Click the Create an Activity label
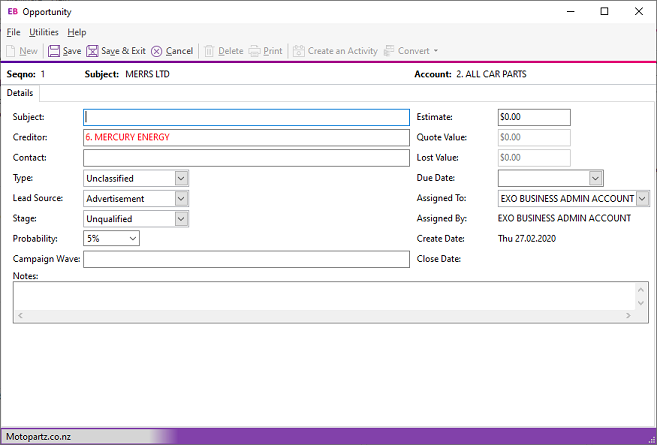 pyautogui.click(x=343, y=51)
